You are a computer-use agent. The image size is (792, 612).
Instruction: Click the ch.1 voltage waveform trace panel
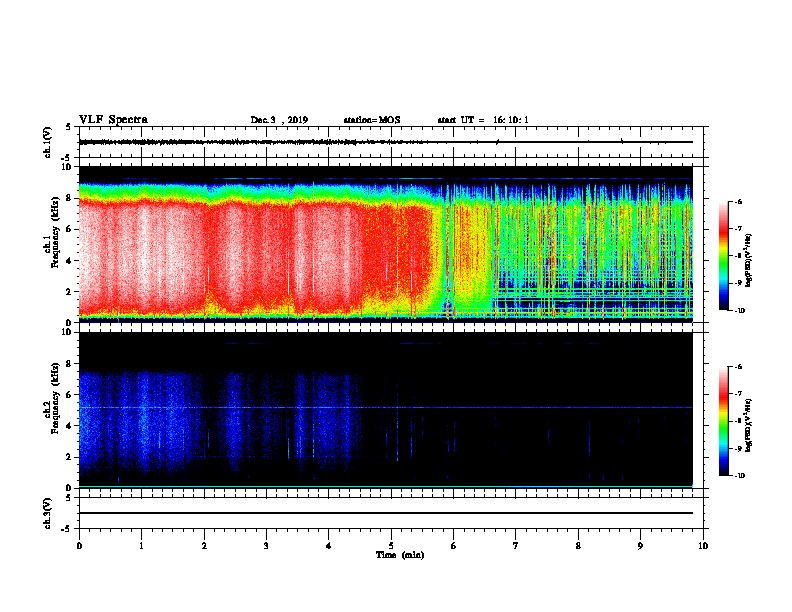(x=391, y=142)
